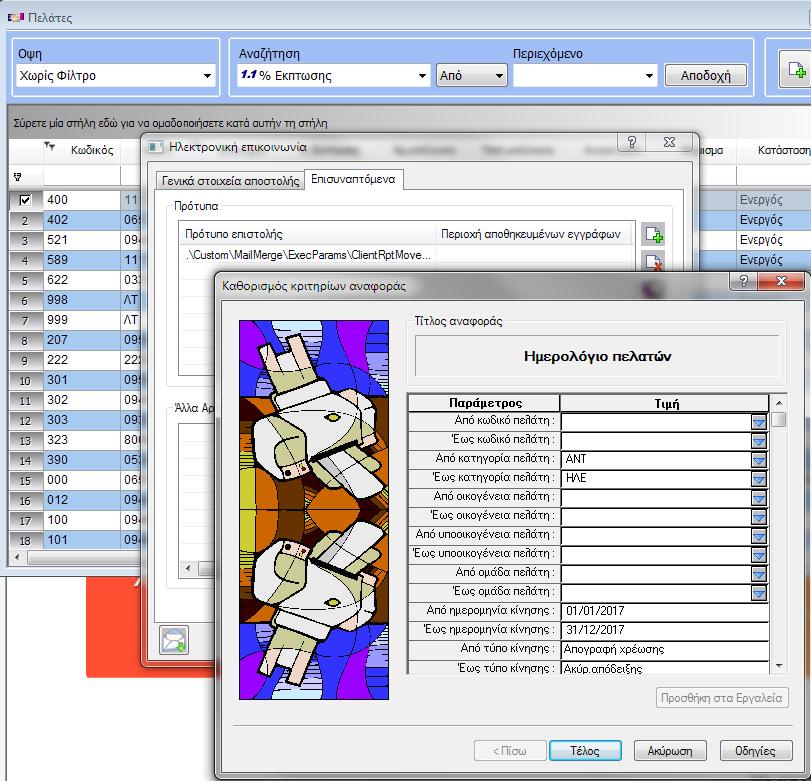
Task: Click the Οδηγίες button
Action: pyautogui.click(x=755, y=750)
